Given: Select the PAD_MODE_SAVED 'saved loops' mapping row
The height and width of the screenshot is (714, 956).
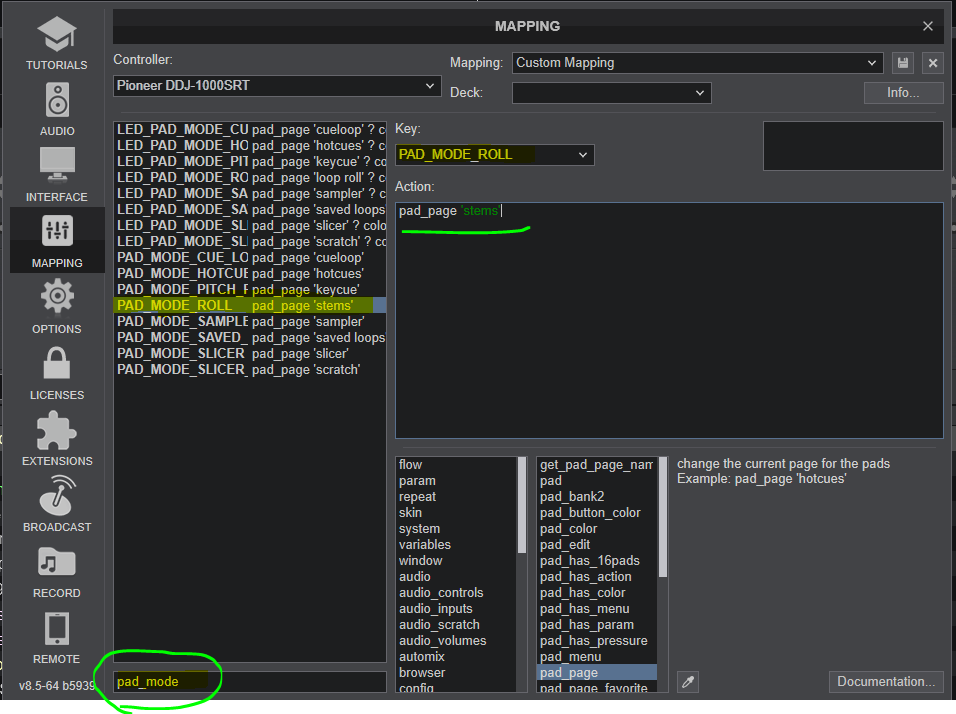Looking at the screenshot, I should pos(250,338).
